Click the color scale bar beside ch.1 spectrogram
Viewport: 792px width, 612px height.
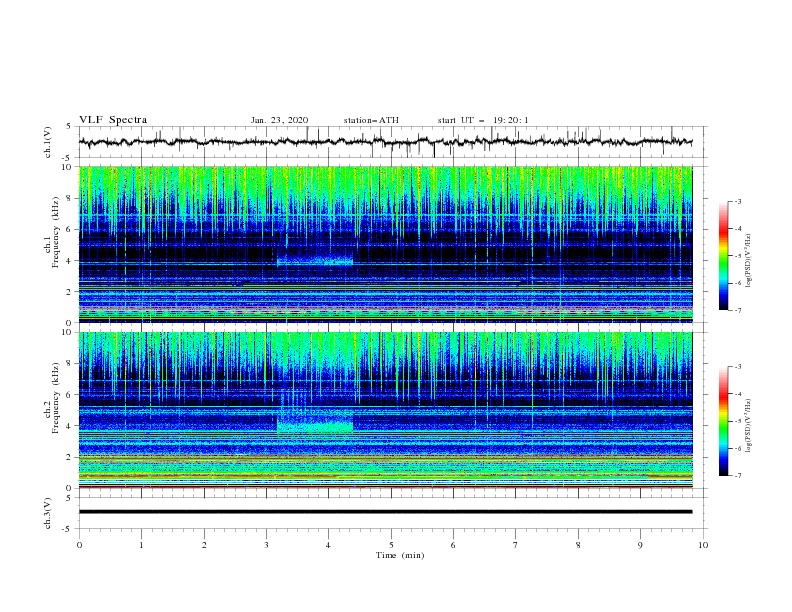click(x=724, y=255)
